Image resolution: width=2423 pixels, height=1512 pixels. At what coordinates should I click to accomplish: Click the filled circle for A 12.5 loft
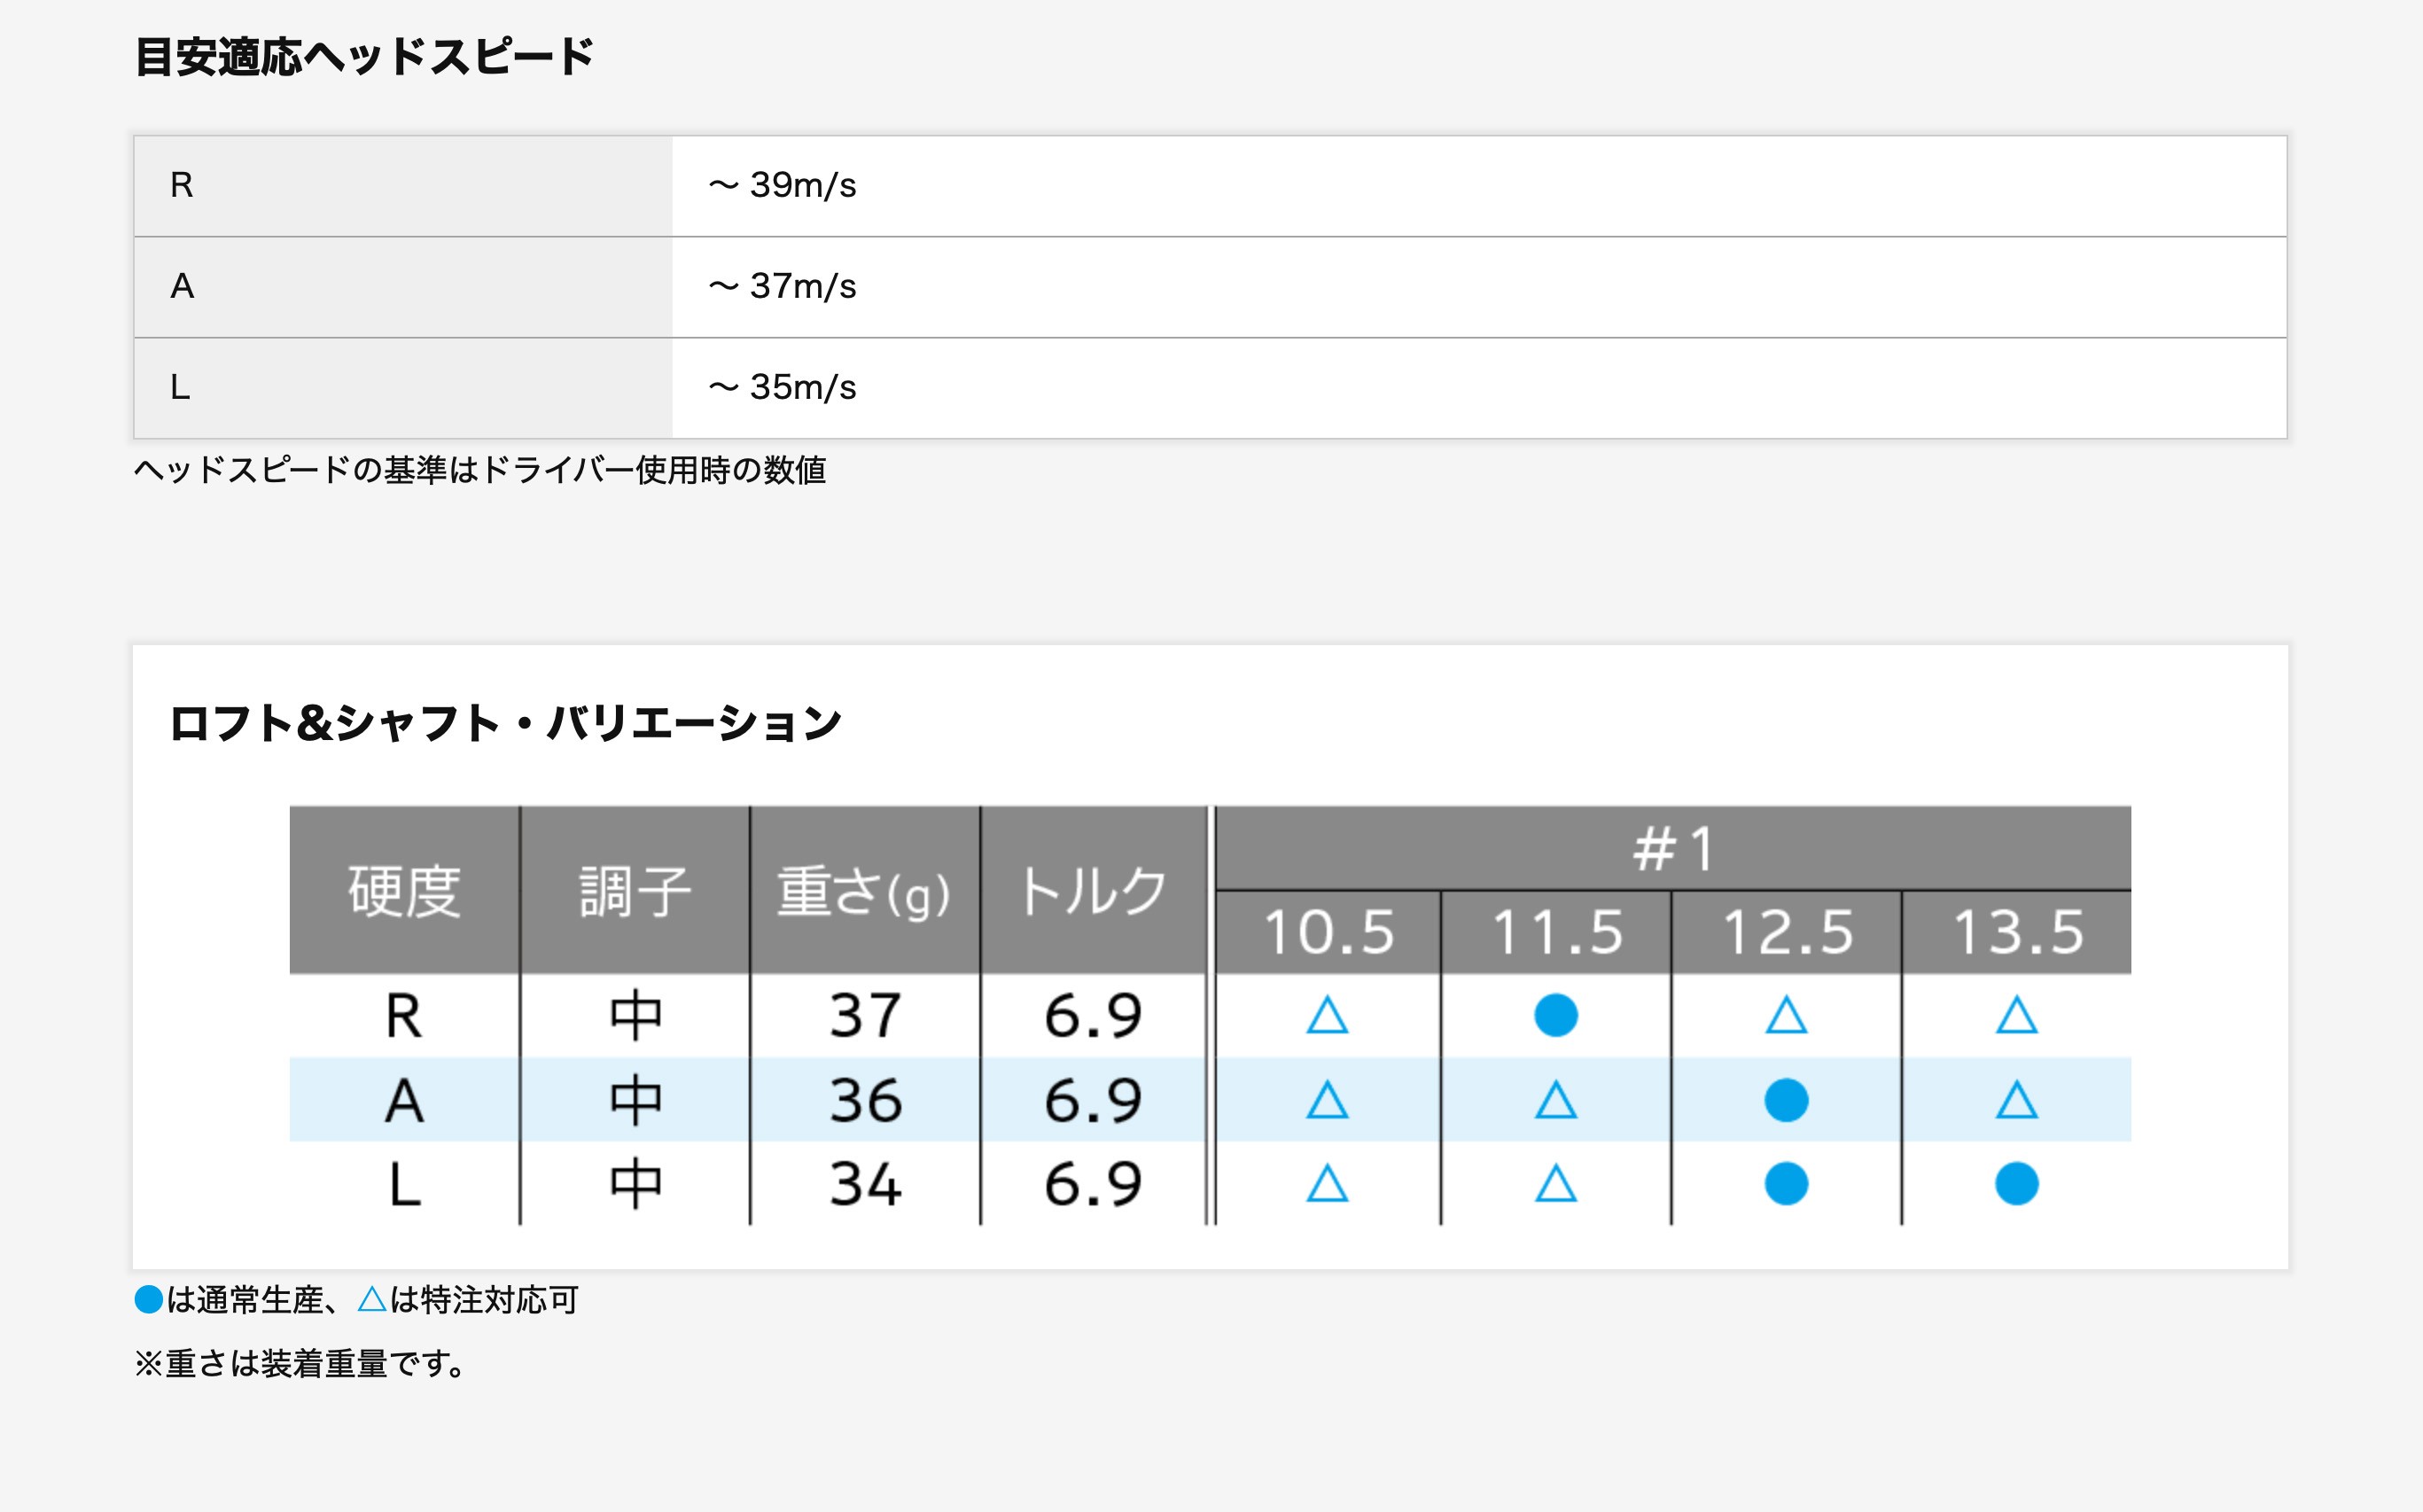pyautogui.click(x=1786, y=1100)
